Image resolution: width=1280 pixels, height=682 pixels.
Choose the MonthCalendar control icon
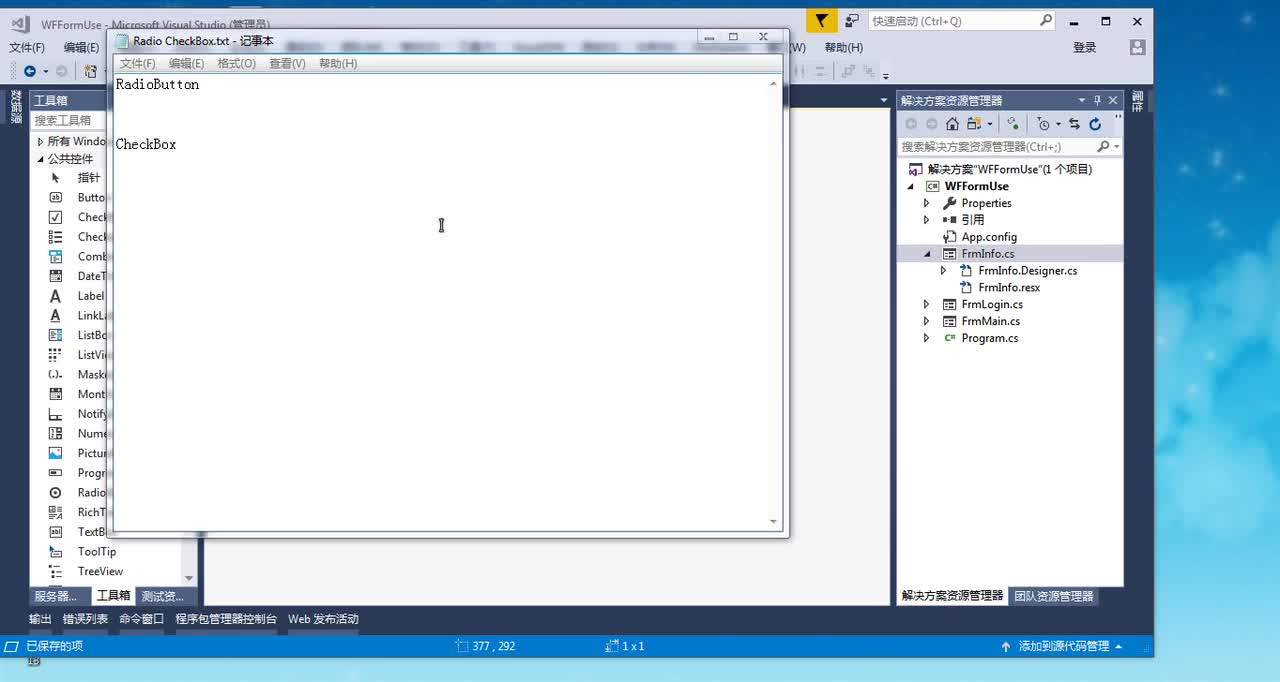click(x=56, y=394)
